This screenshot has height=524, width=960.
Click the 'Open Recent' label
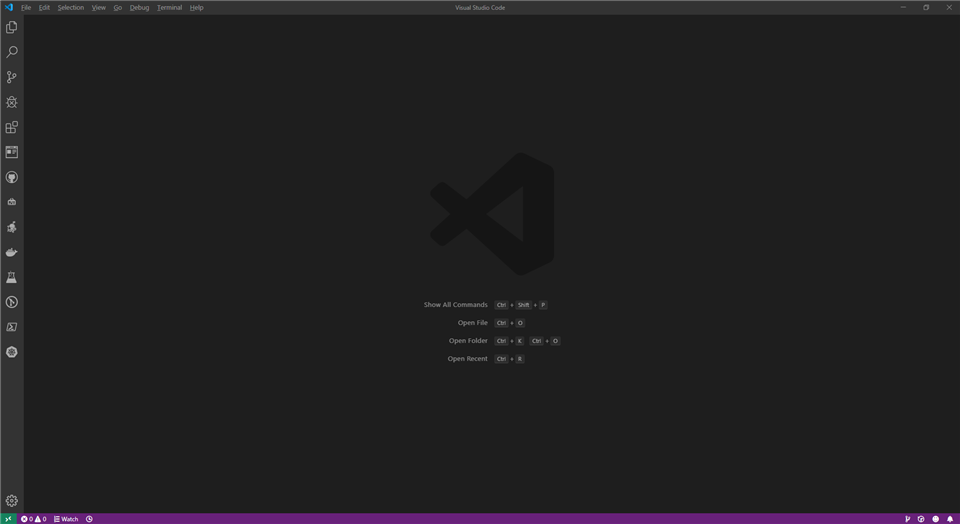[x=467, y=359]
